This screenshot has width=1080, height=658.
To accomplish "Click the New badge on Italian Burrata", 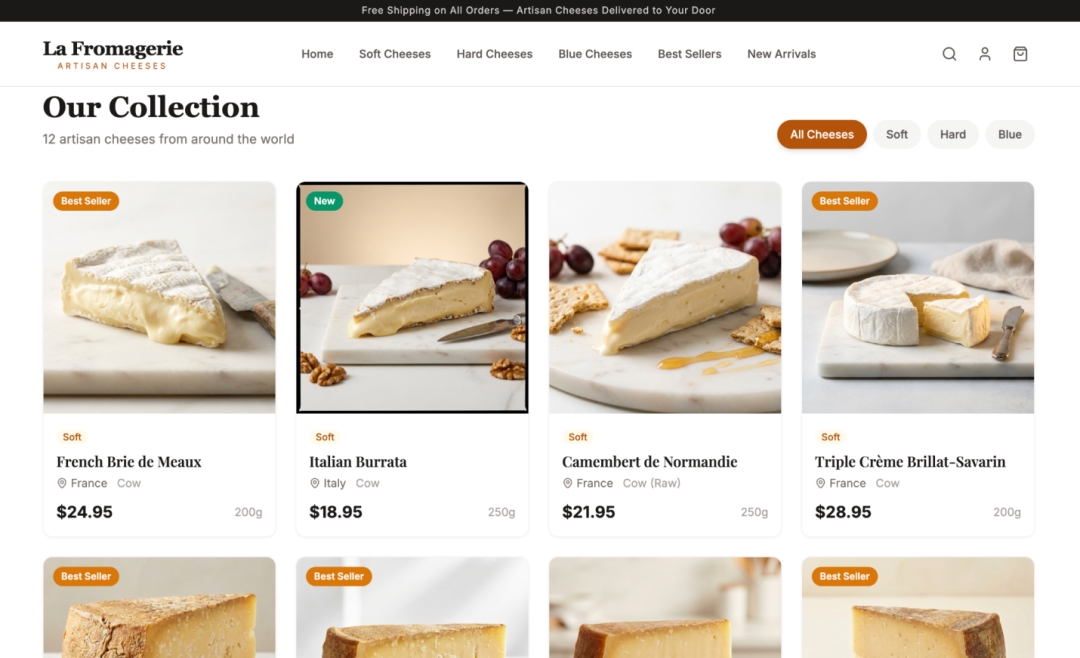I will click(x=324, y=201).
